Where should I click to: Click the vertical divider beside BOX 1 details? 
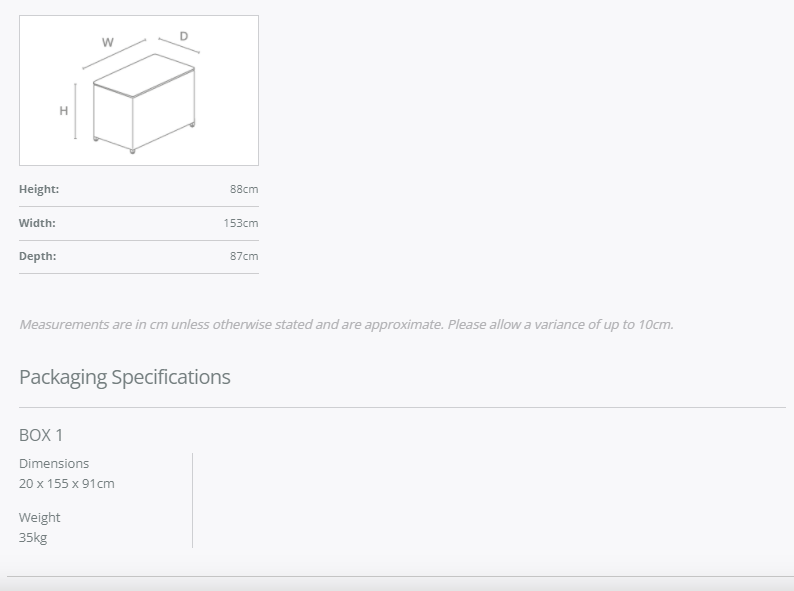click(x=192, y=500)
